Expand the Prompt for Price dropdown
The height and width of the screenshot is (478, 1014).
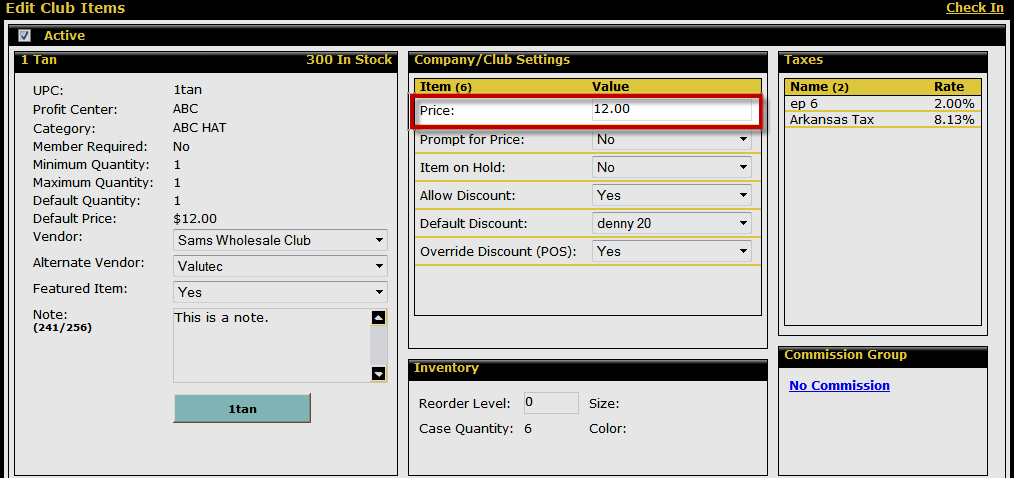pos(672,140)
